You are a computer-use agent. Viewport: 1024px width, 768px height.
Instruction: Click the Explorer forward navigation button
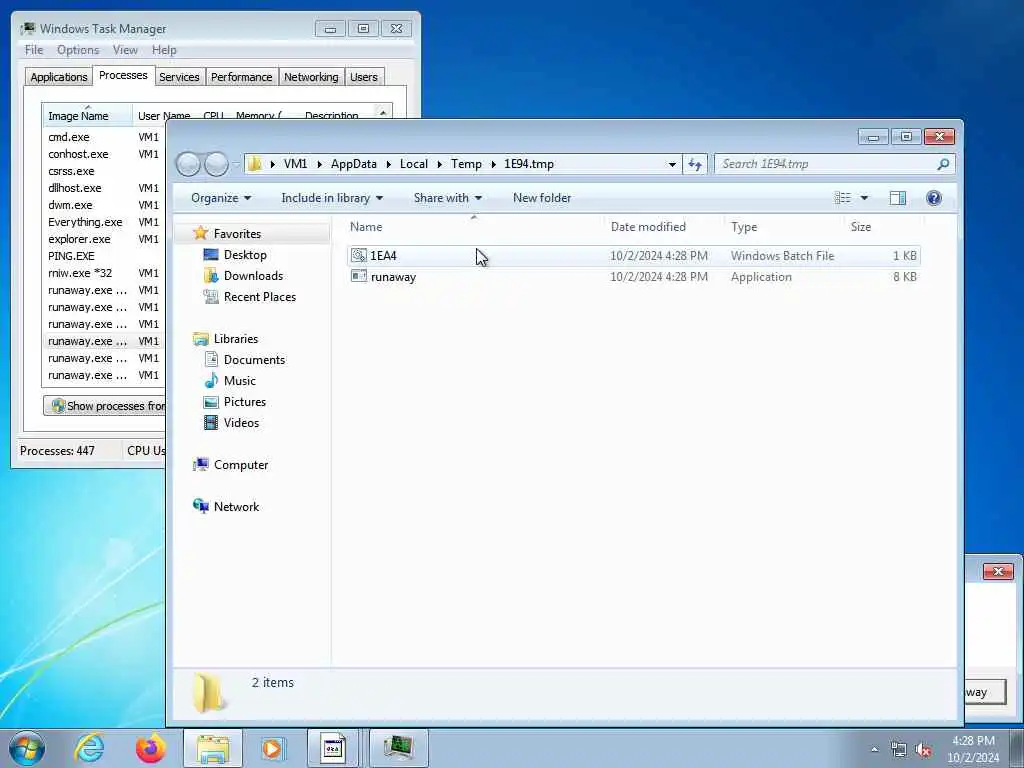tap(216, 164)
